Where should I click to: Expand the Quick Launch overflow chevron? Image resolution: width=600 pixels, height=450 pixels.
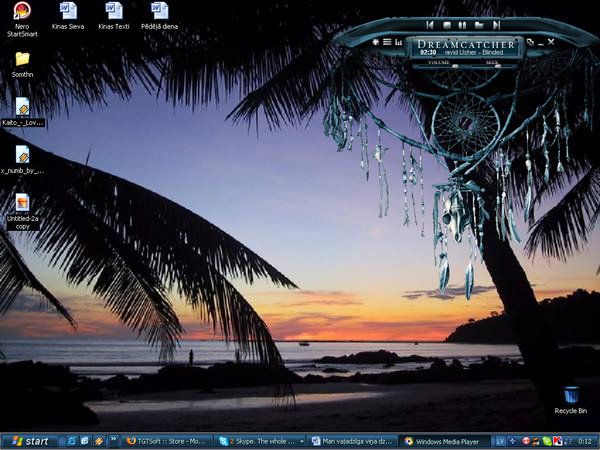coord(113,439)
